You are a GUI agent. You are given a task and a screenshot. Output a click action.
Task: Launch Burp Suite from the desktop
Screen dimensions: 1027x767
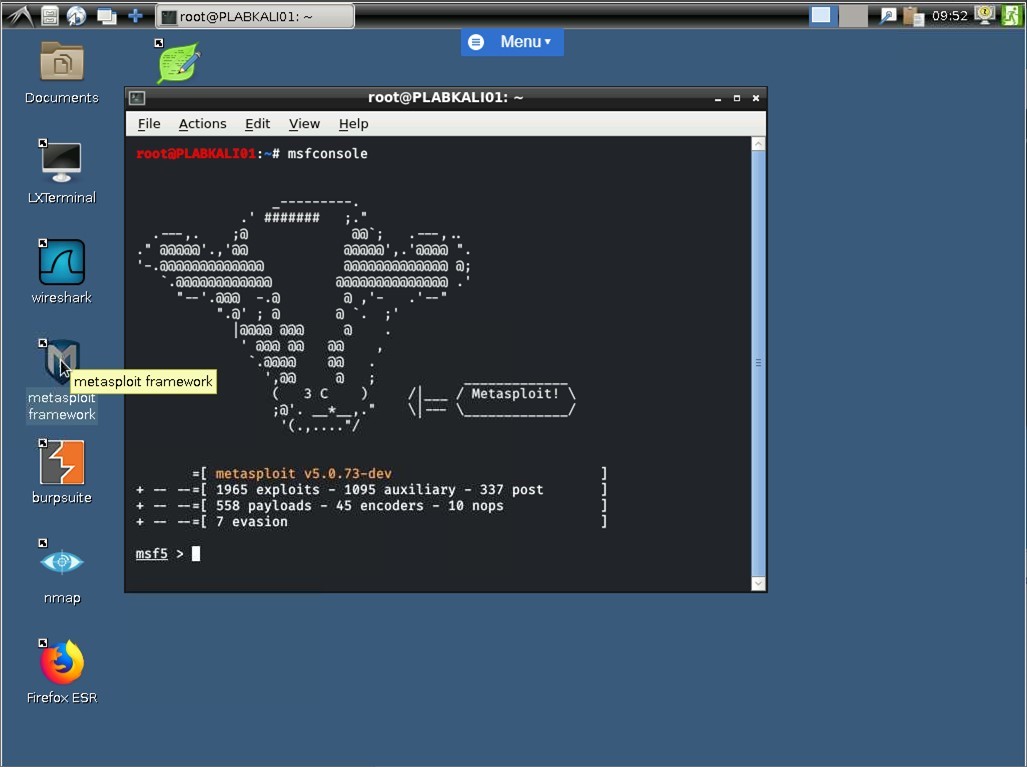tap(61, 463)
